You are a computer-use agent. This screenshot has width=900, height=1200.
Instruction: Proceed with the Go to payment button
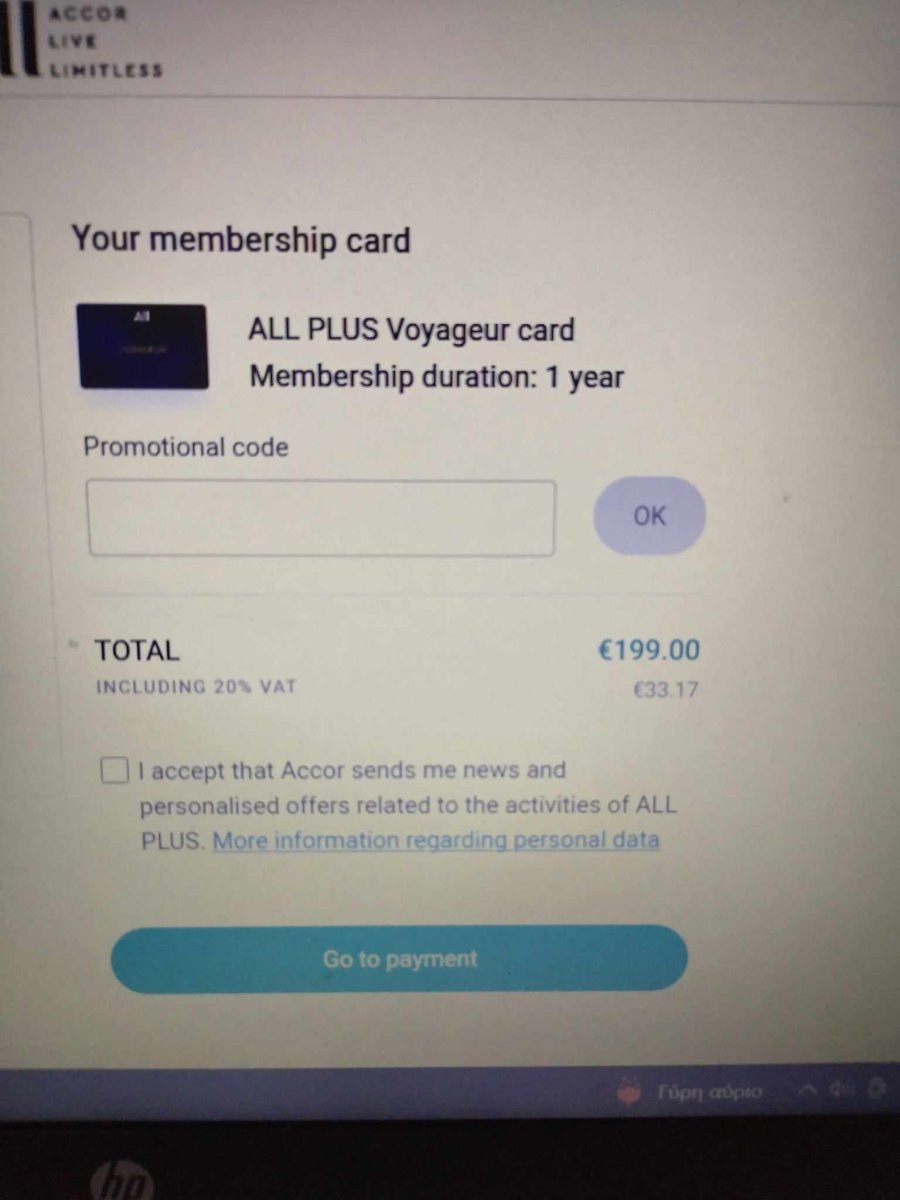[x=399, y=959]
